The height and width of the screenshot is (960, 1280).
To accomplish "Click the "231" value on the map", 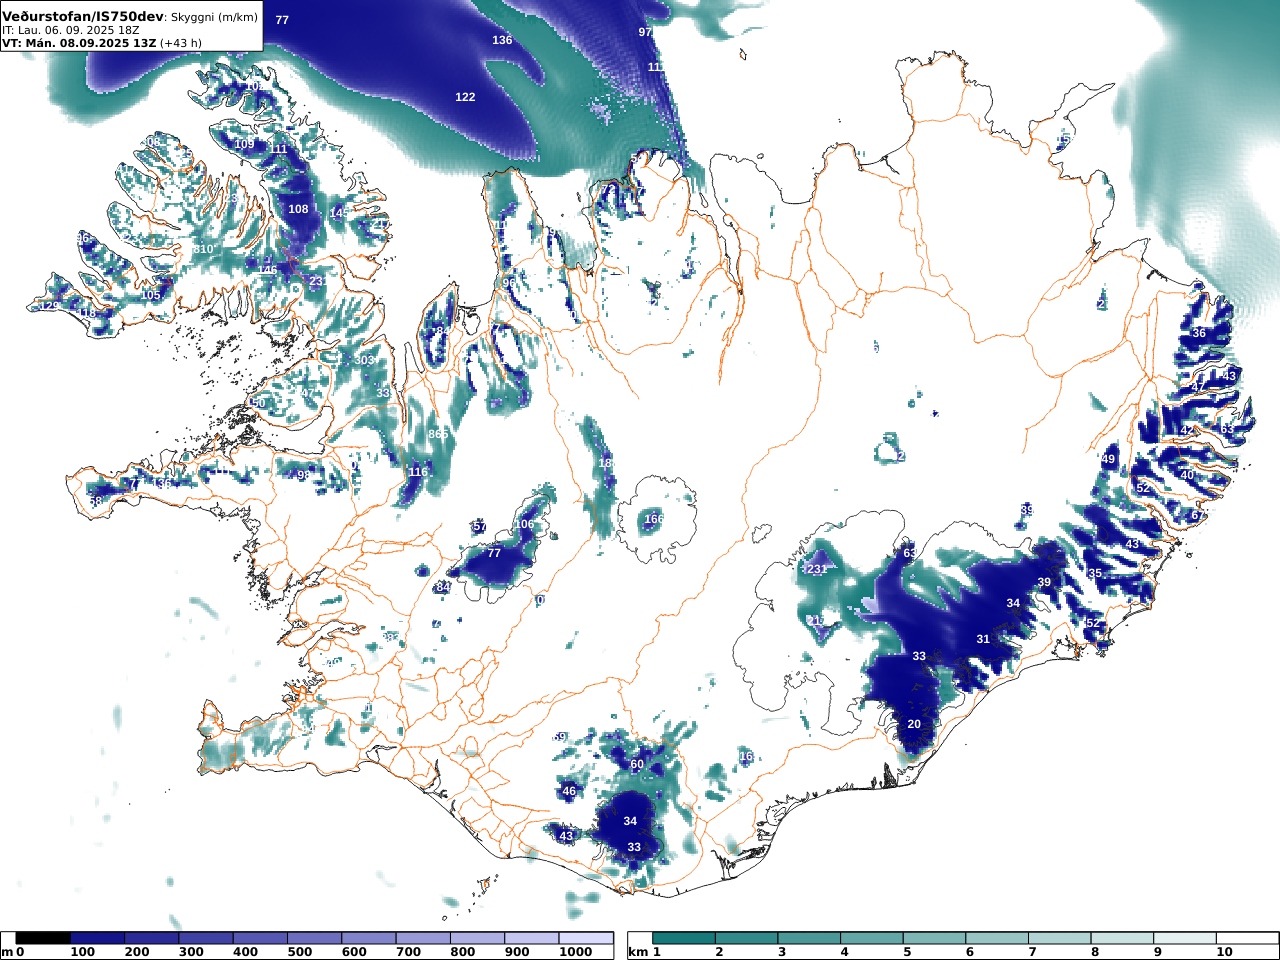I will click(817, 569).
